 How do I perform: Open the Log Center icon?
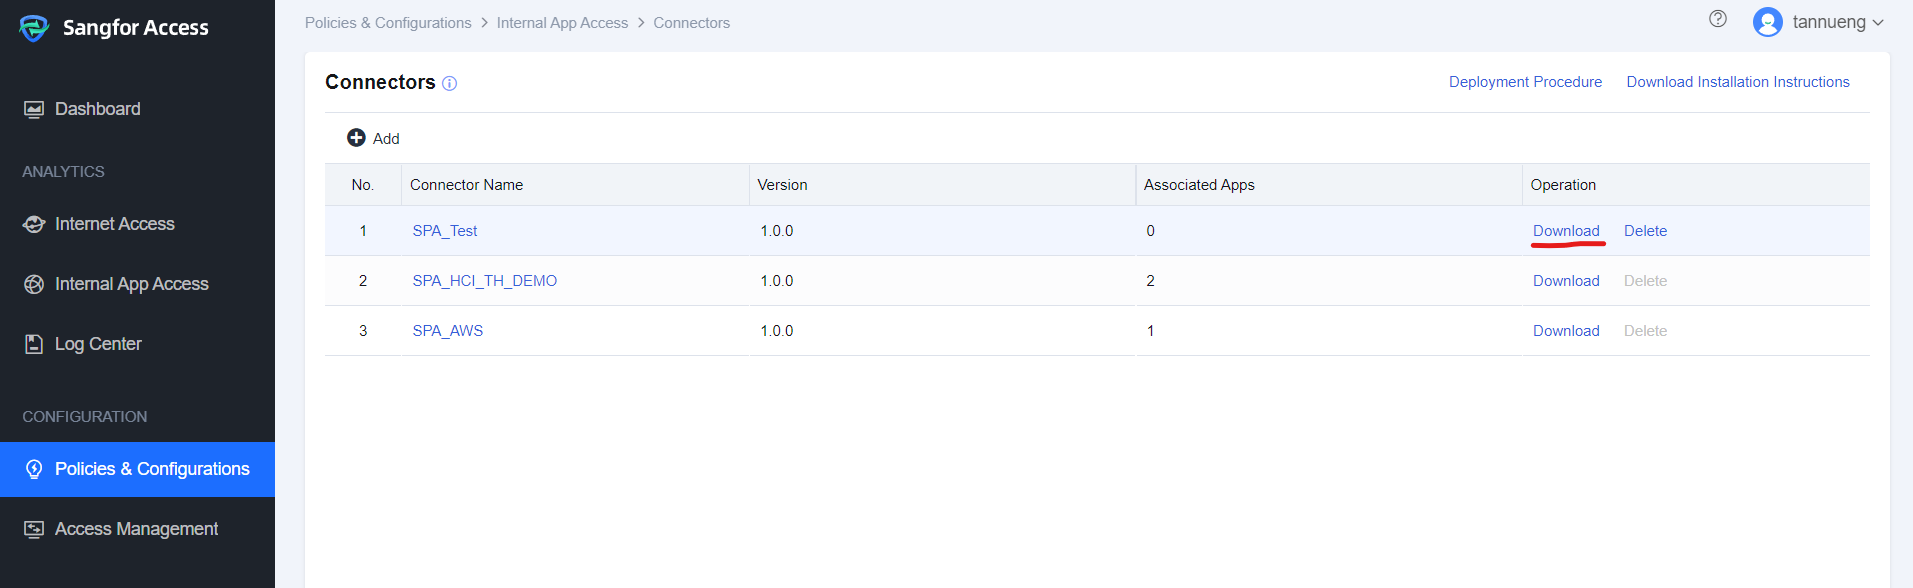(34, 344)
